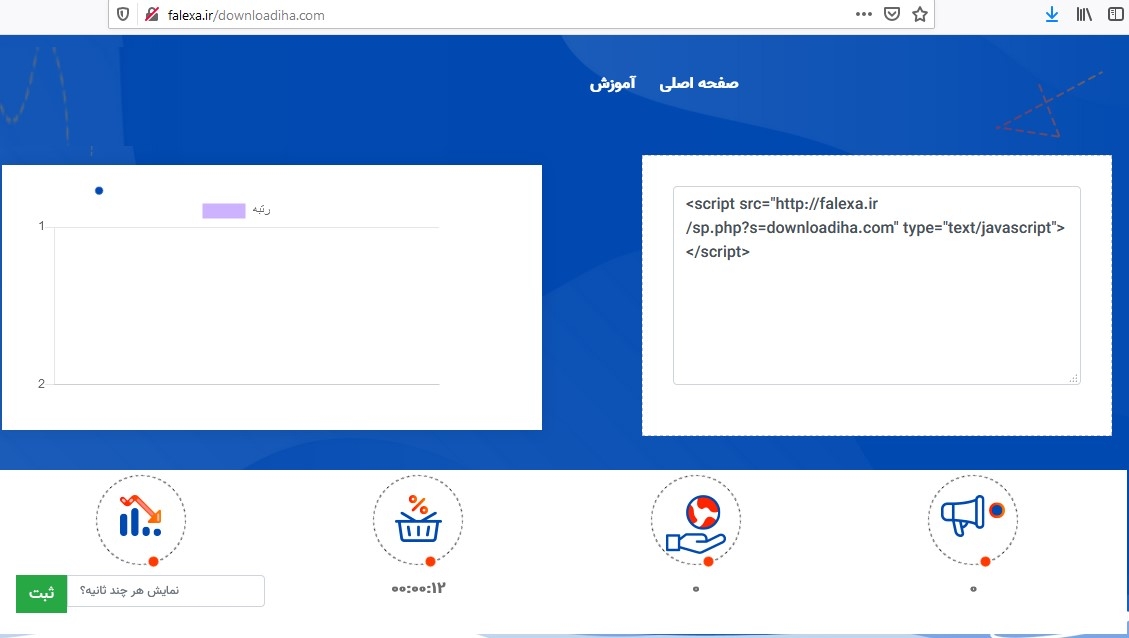1129x638 pixels.
Task: Open the آموزش menu item
Action: 612,83
